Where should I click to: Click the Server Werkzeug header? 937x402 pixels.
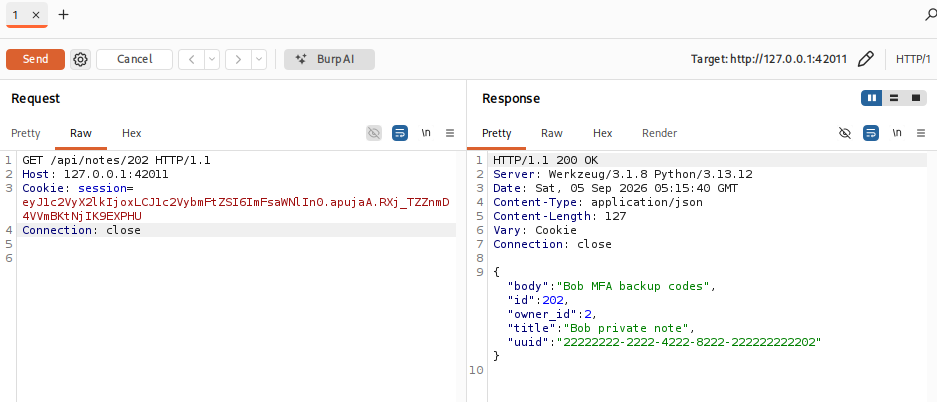[x=623, y=174]
